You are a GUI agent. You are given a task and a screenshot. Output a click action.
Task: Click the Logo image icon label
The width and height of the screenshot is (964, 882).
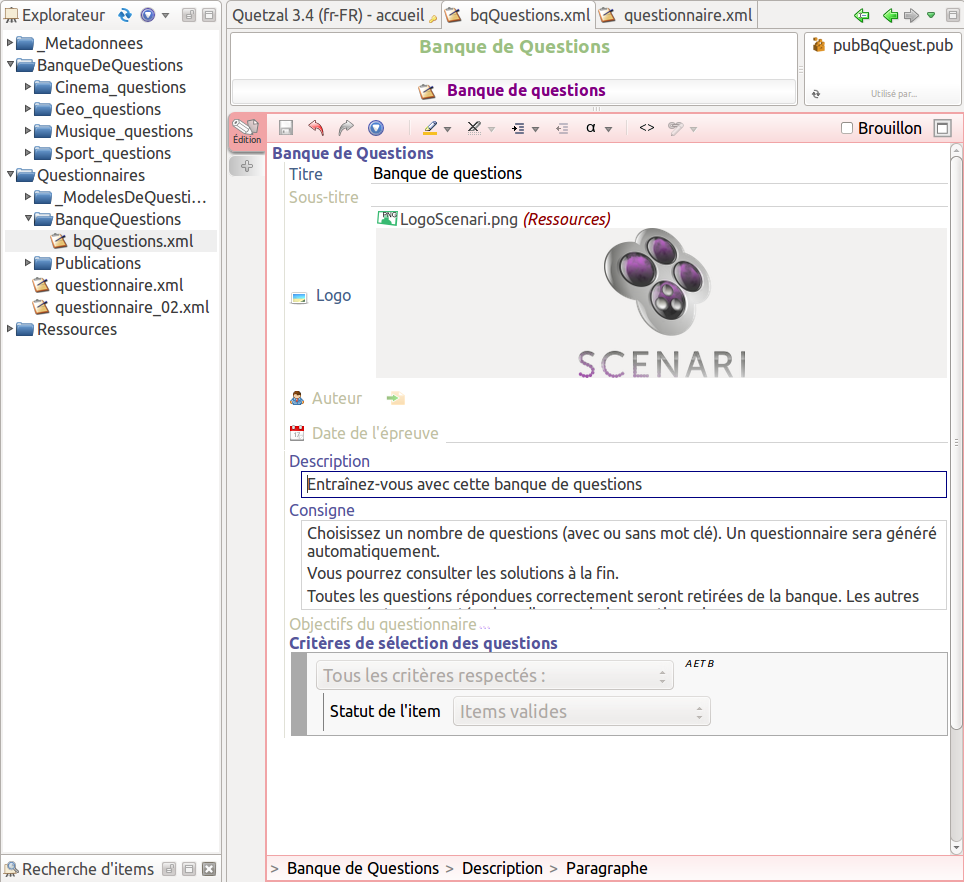pos(299,297)
